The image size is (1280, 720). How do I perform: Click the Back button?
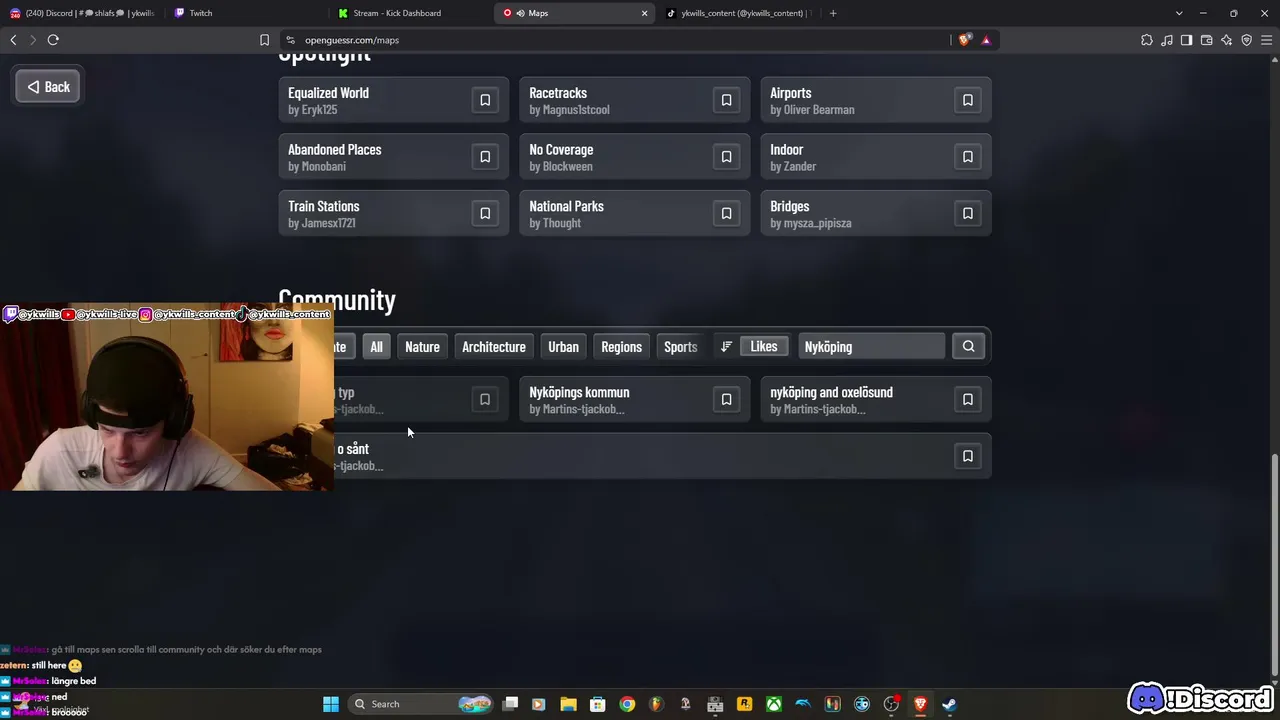(48, 87)
